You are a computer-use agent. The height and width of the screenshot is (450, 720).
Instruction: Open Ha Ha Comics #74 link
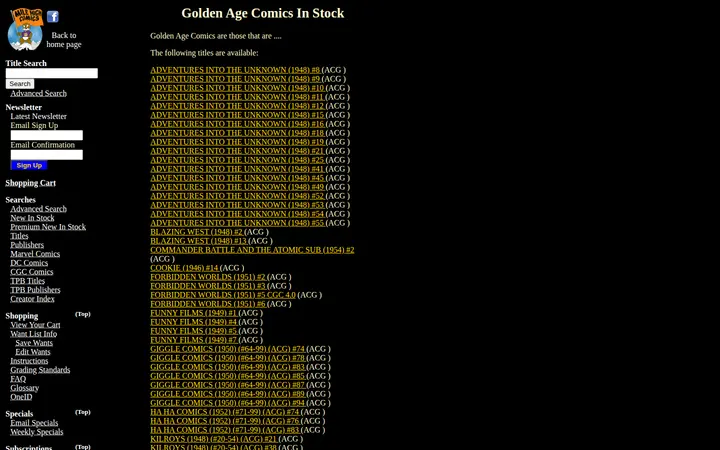(x=225, y=412)
